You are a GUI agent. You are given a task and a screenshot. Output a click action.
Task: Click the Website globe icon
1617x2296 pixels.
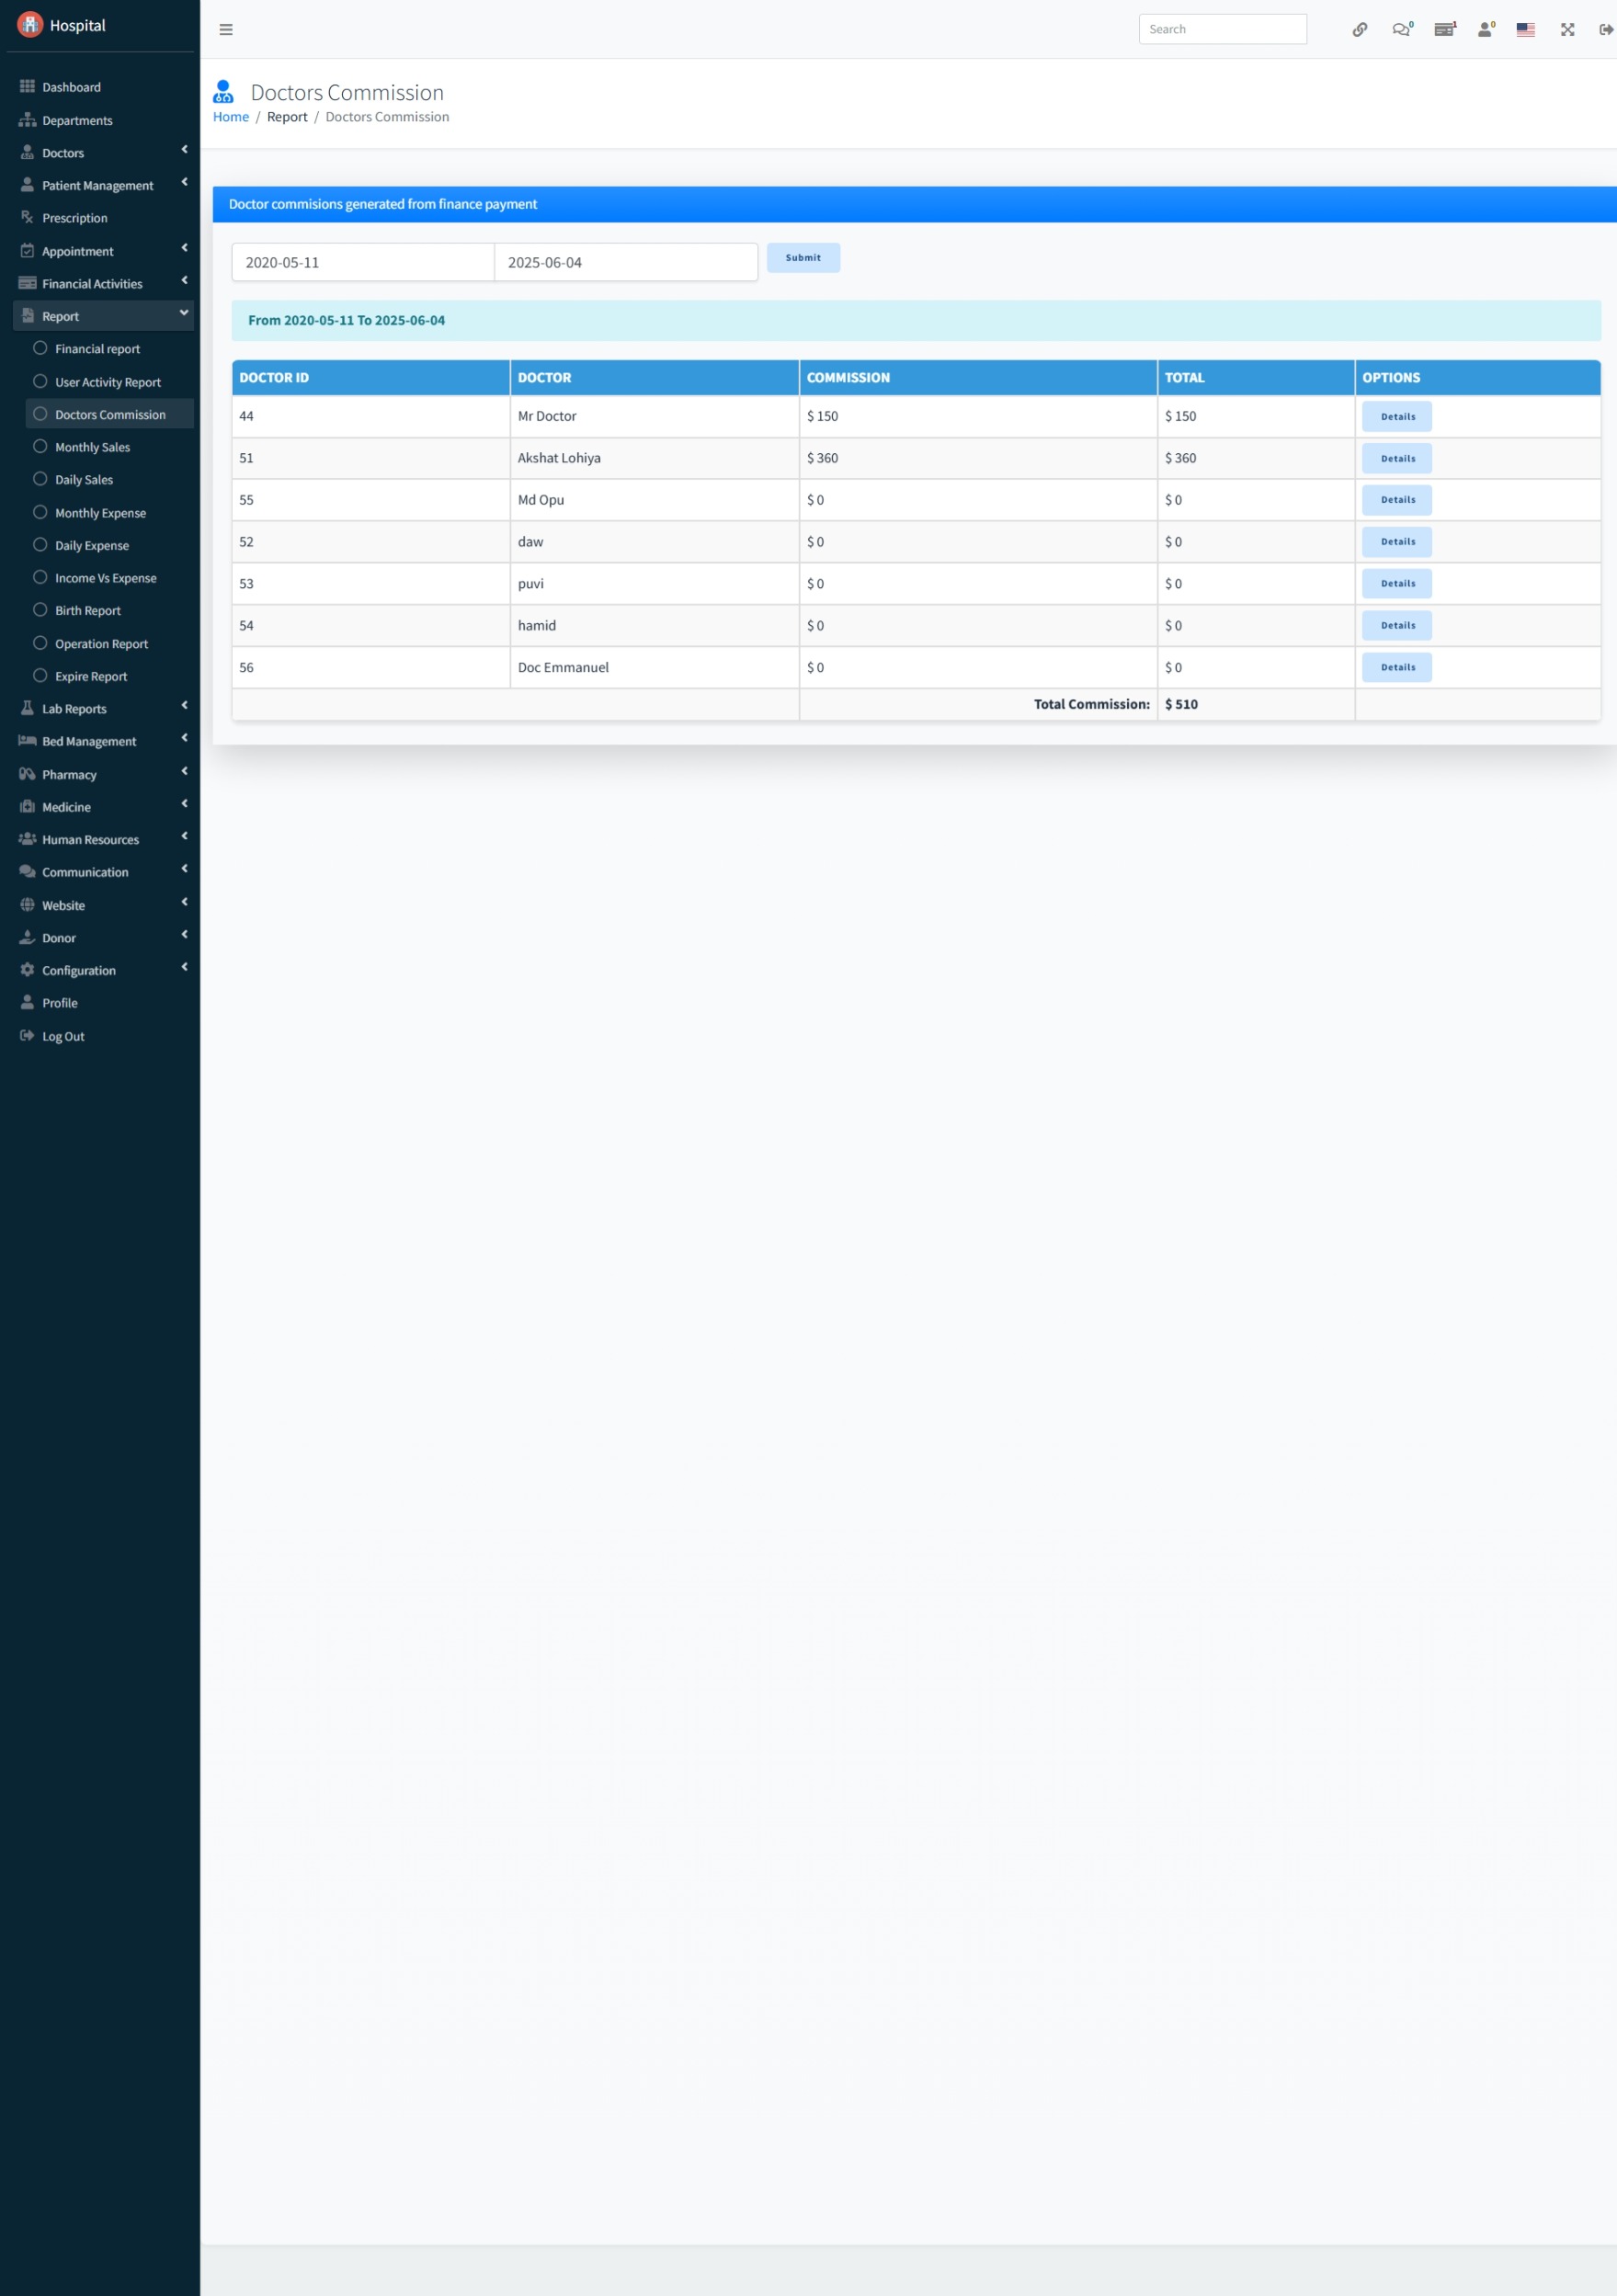click(27, 905)
